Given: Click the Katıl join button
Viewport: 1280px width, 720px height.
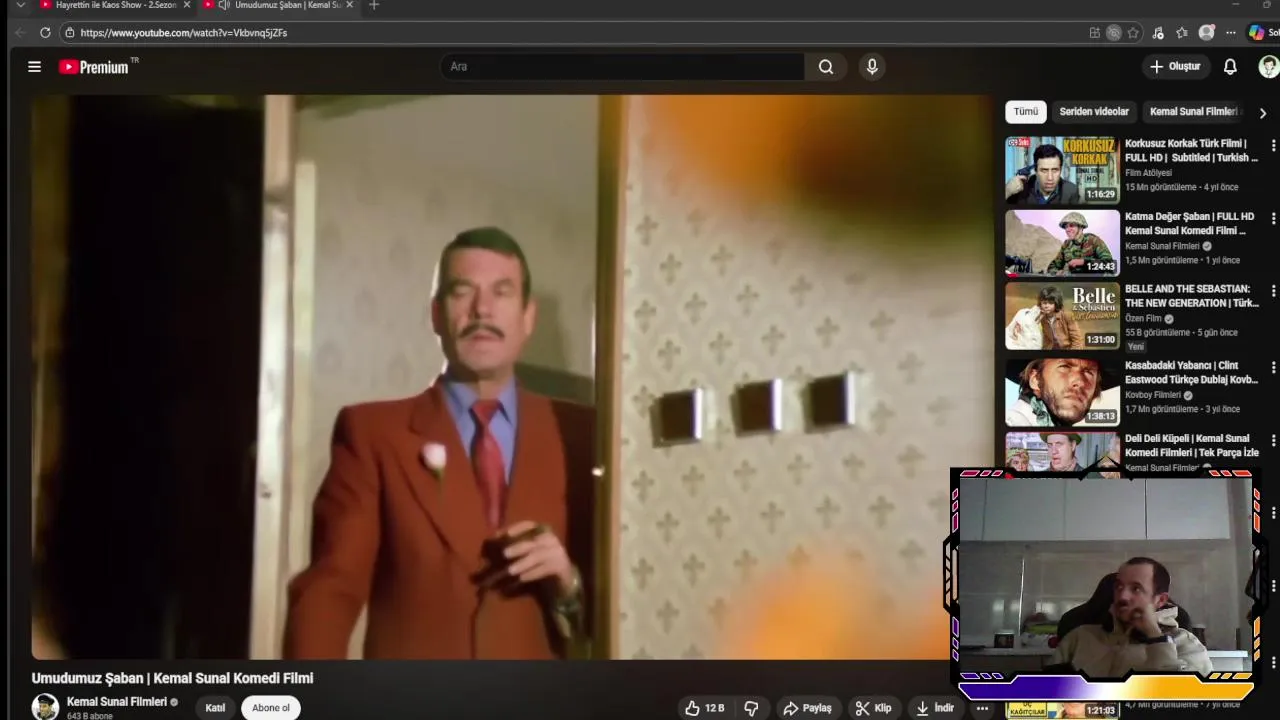Looking at the screenshot, I should 215,708.
